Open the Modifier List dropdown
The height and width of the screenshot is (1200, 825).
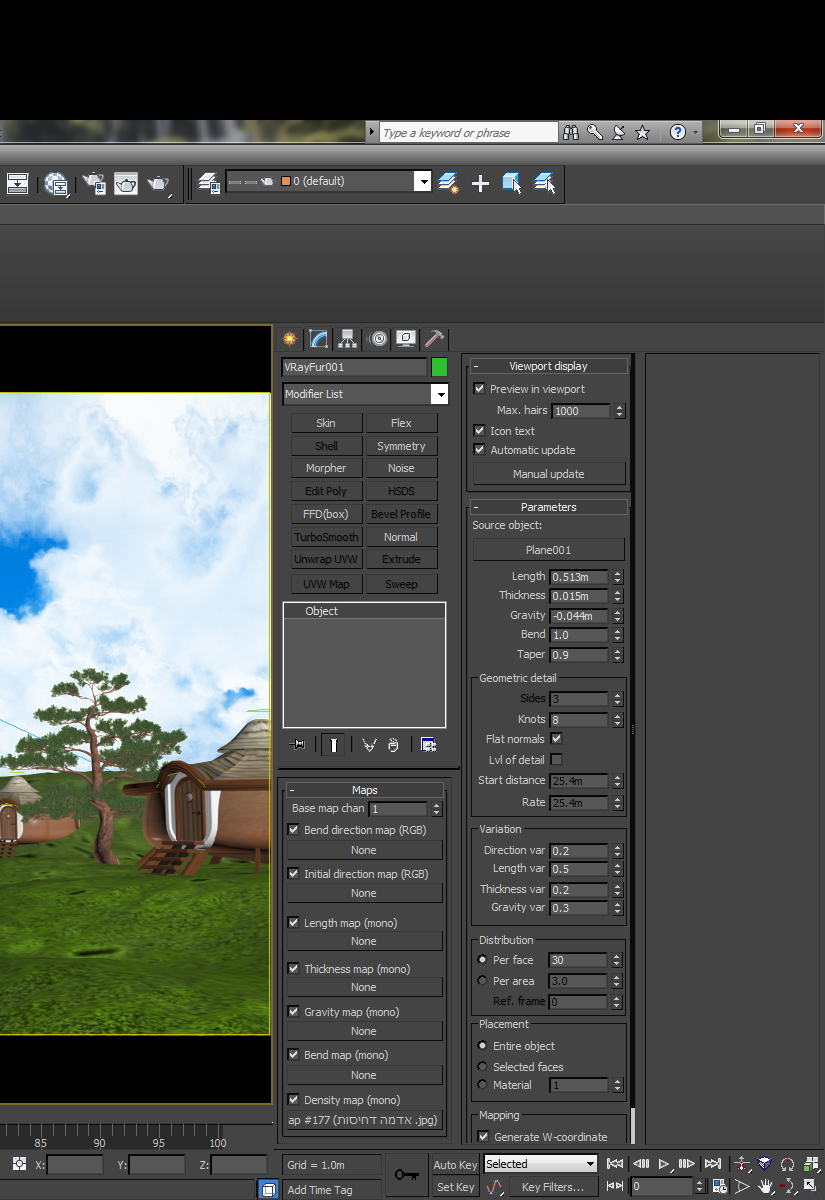[438, 395]
